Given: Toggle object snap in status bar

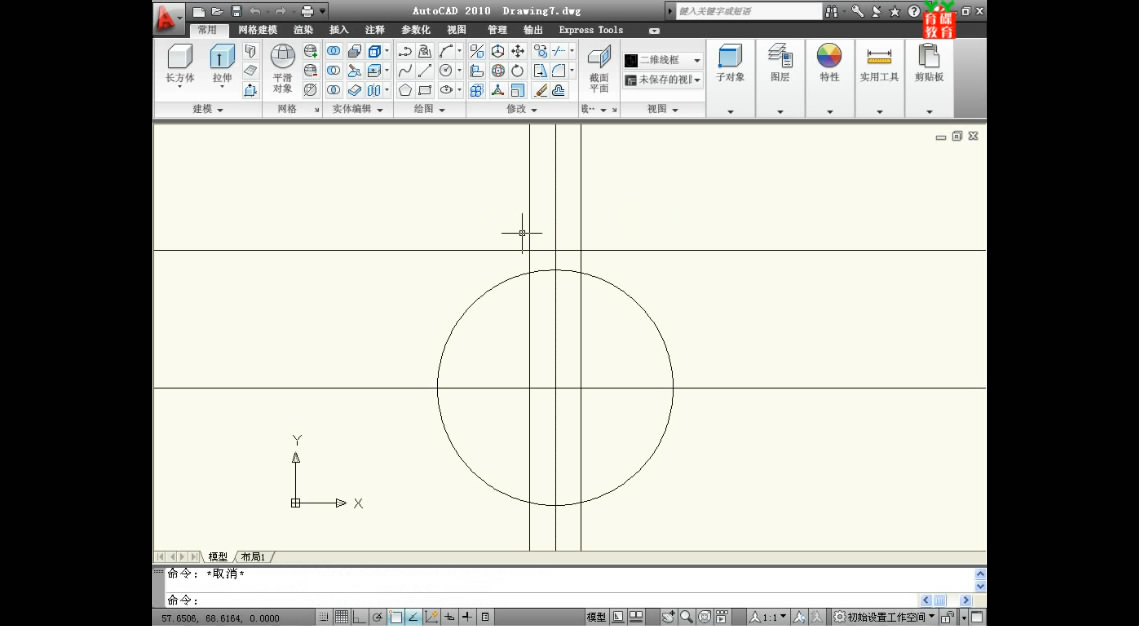Looking at the screenshot, I should point(395,617).
